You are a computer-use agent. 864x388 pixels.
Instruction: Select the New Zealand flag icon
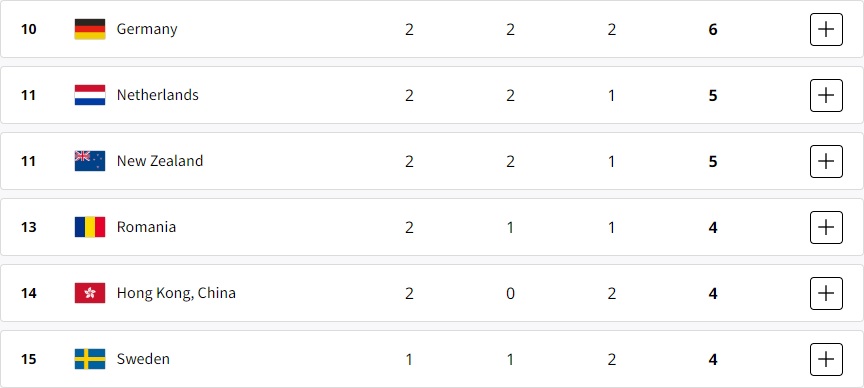click(90, 161)
